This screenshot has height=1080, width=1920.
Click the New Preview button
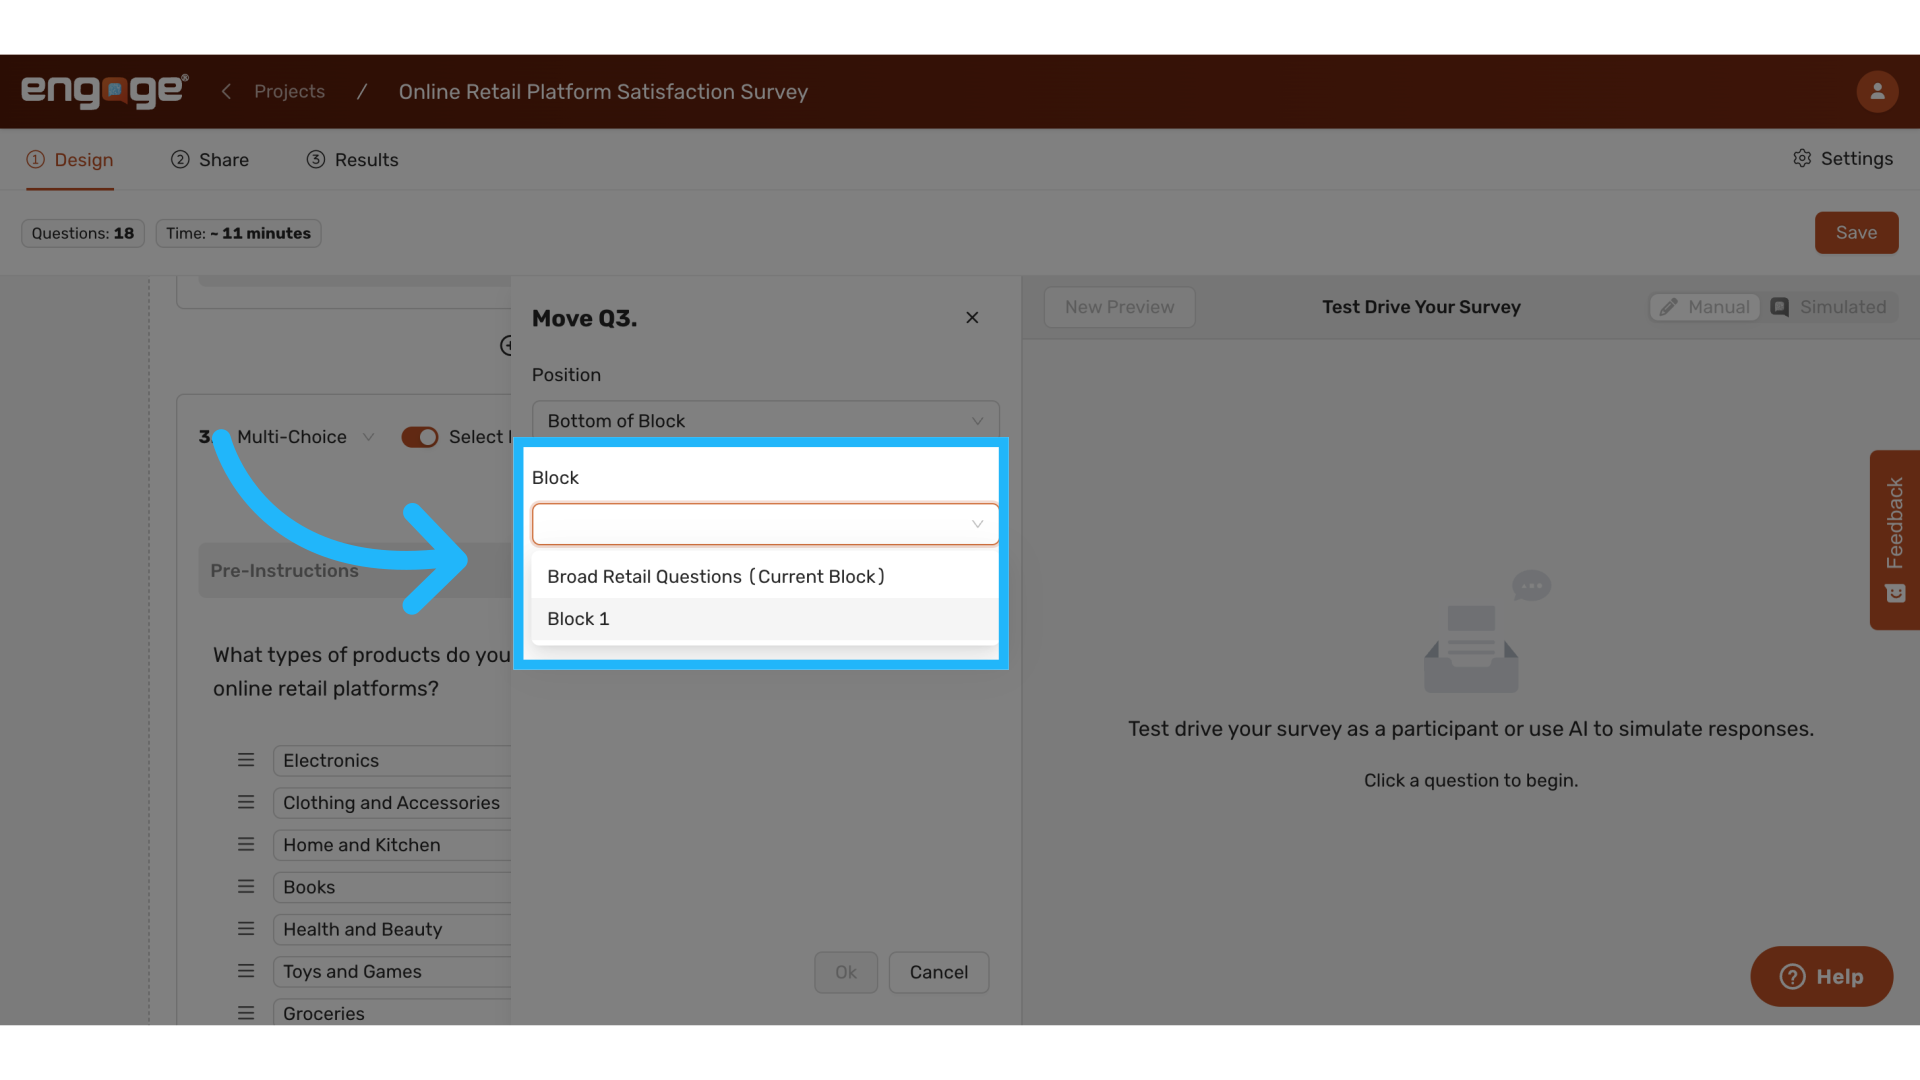(x=1119, y=307)
